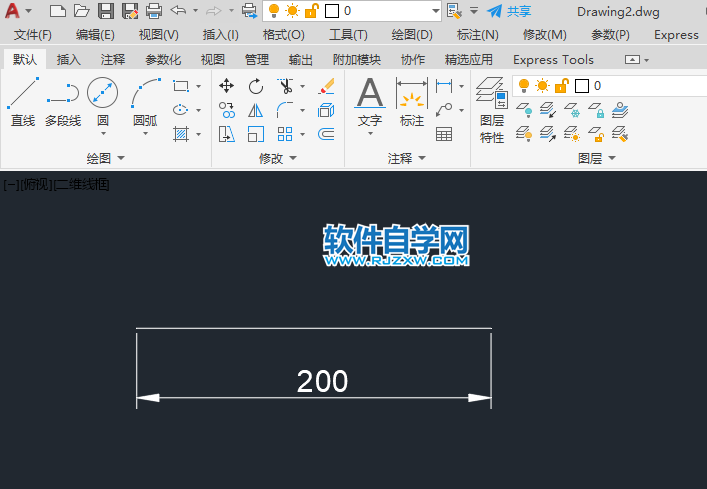Select the Stretch tool icon
The image size is (707, 489).
click(226, 134)
